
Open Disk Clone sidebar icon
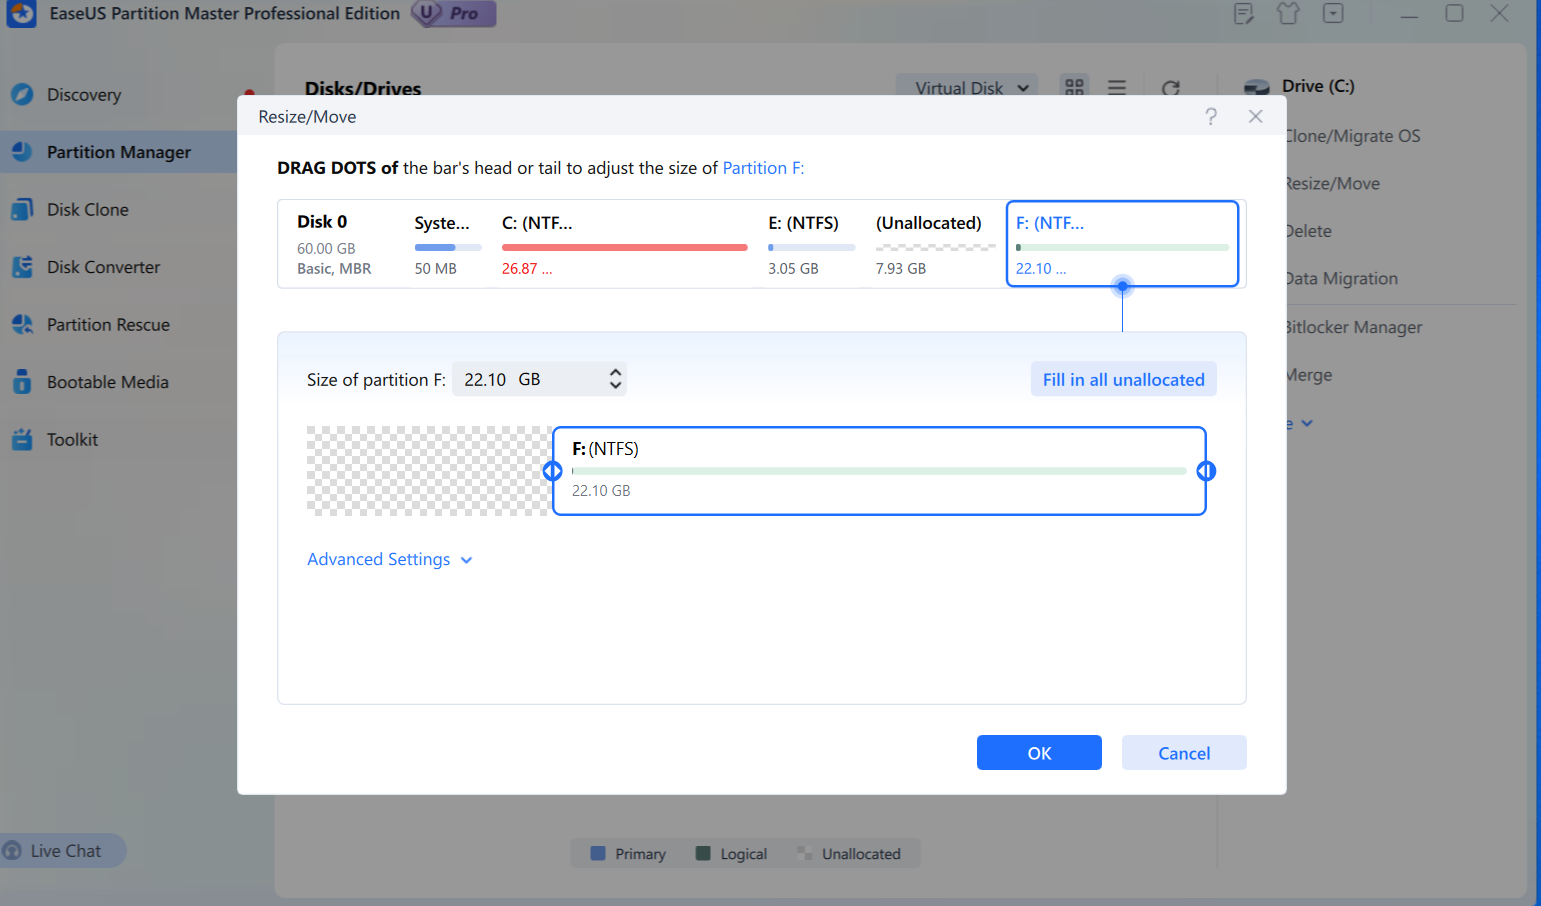(22, 209)
